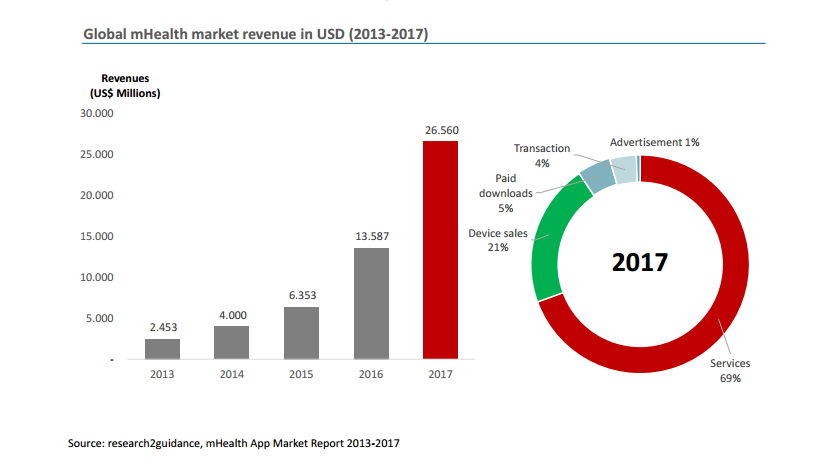
Task: Click the 26.560 value label
Action: click(440, 130)
